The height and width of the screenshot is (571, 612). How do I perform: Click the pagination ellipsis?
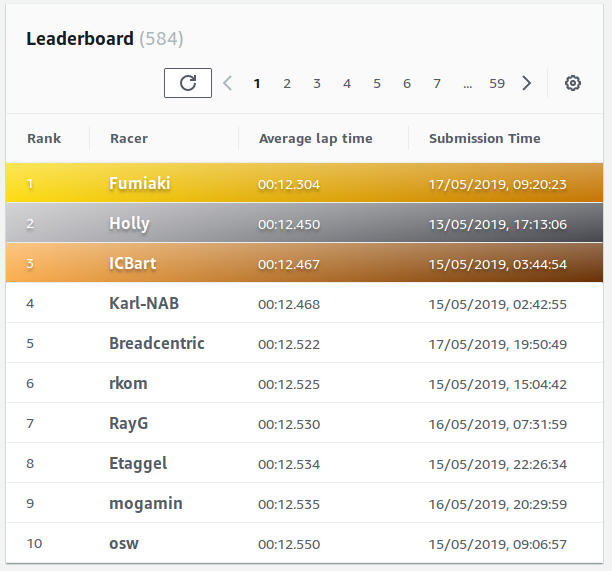468,87
